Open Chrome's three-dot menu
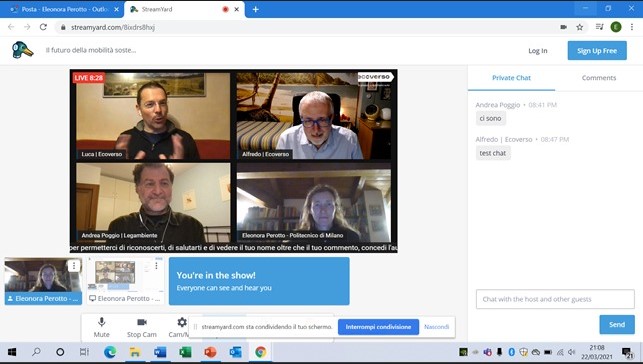 coord(632,27)
